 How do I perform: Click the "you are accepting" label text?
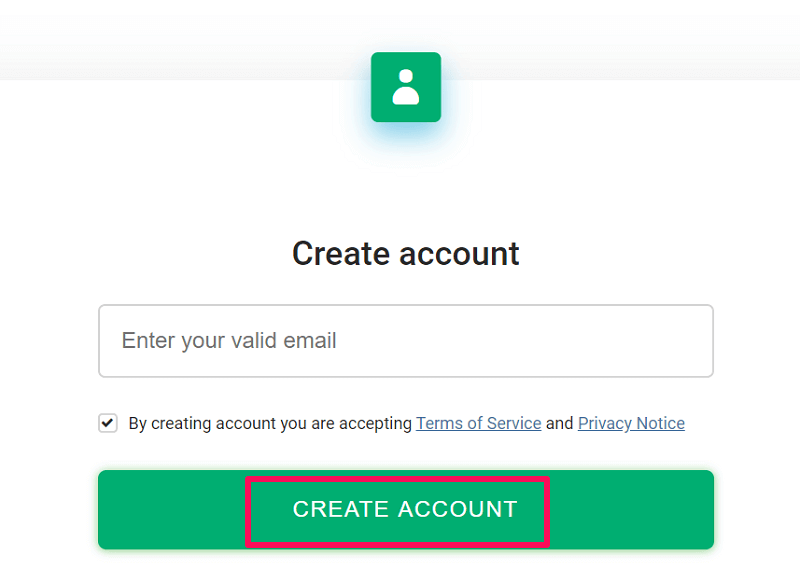click(x=346, y=423)
